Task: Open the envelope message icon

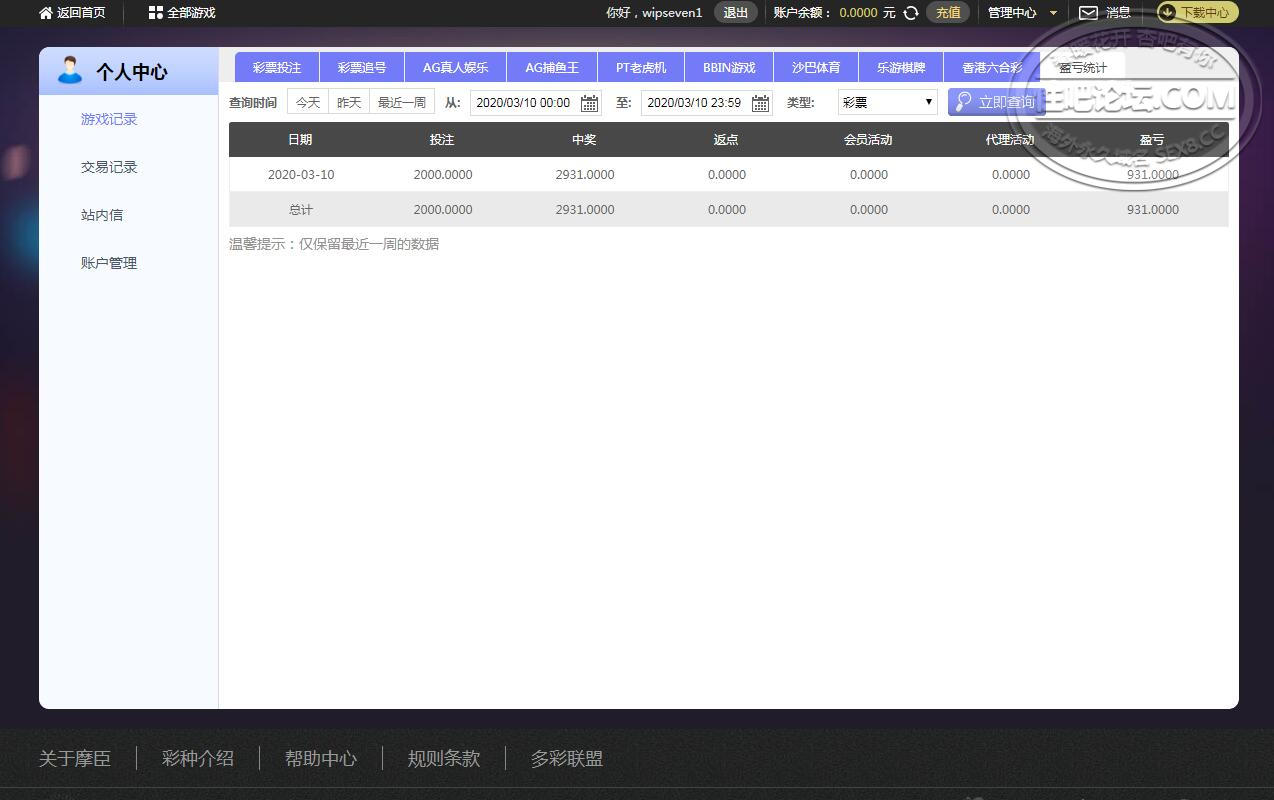Action: [x=1088, y=13]
